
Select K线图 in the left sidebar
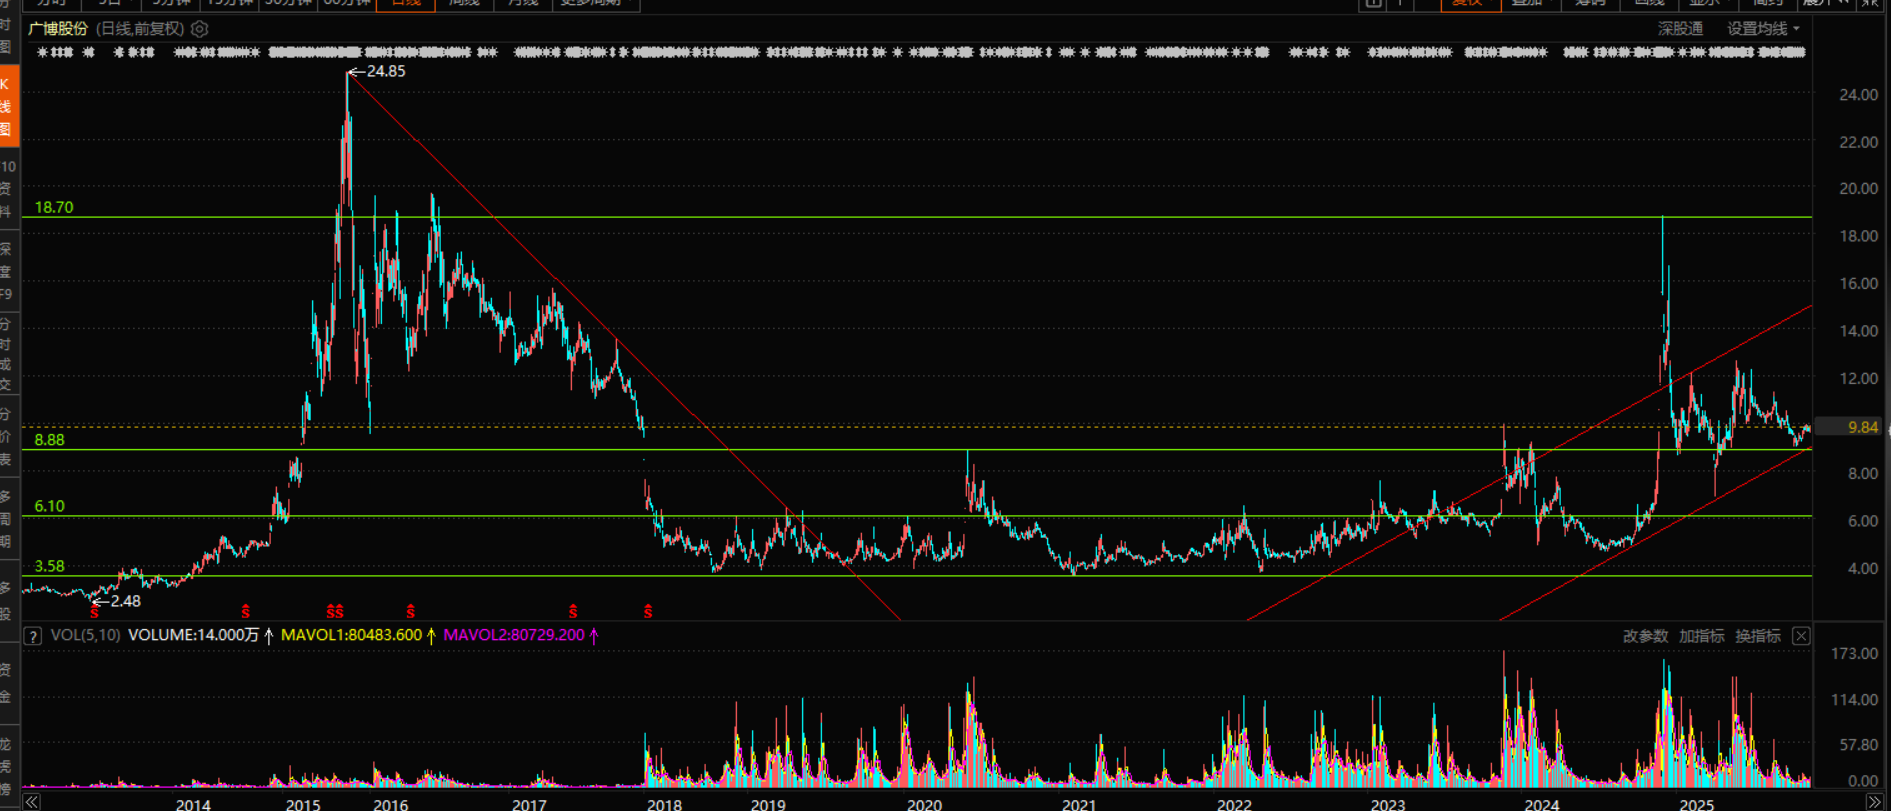click(x=8, y=107)
